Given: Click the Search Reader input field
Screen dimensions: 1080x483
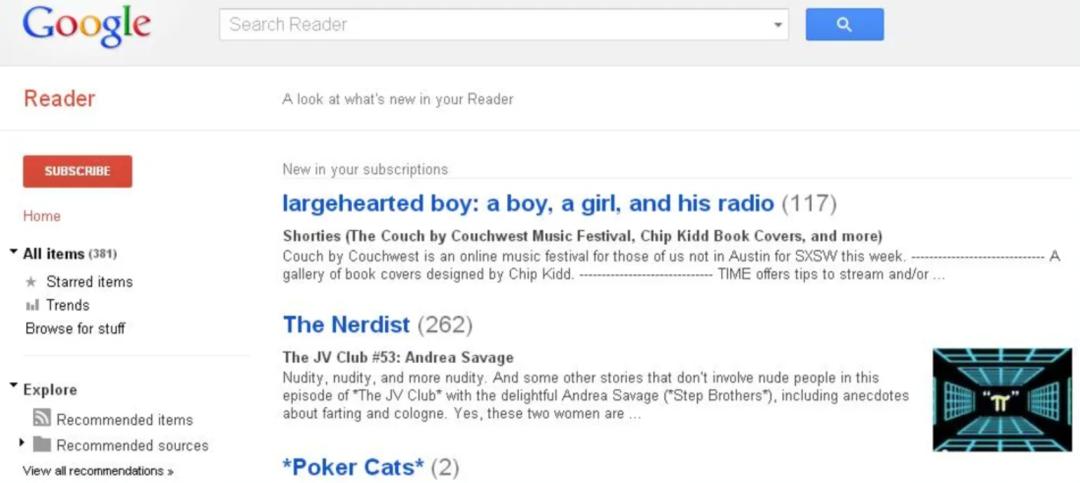Looking at the screenshot, I should [x=495, y=25].
